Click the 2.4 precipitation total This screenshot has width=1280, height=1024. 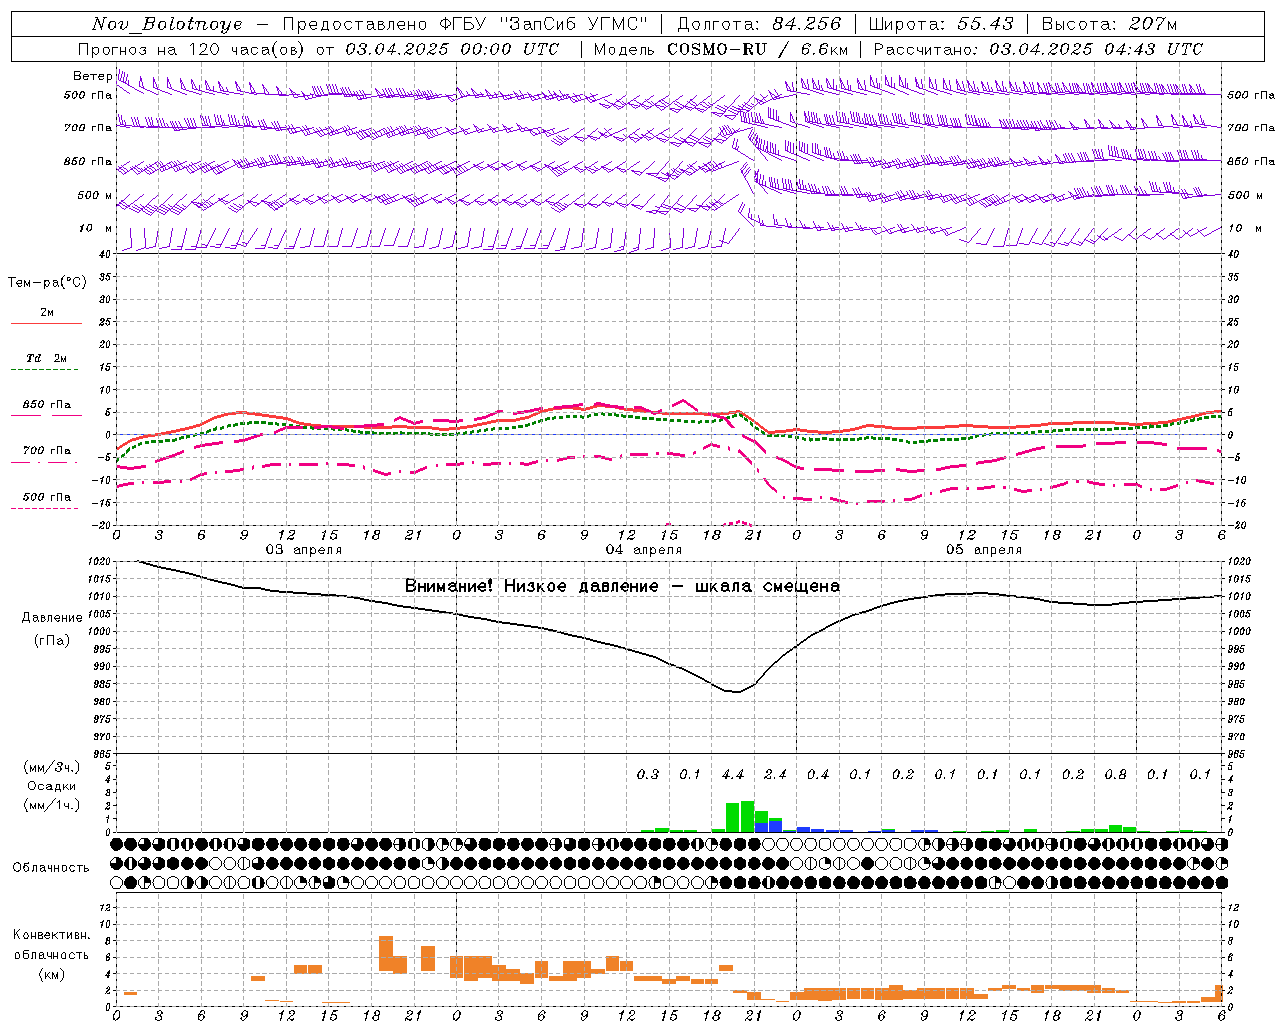pyautogui.click(x=775, y=774)
